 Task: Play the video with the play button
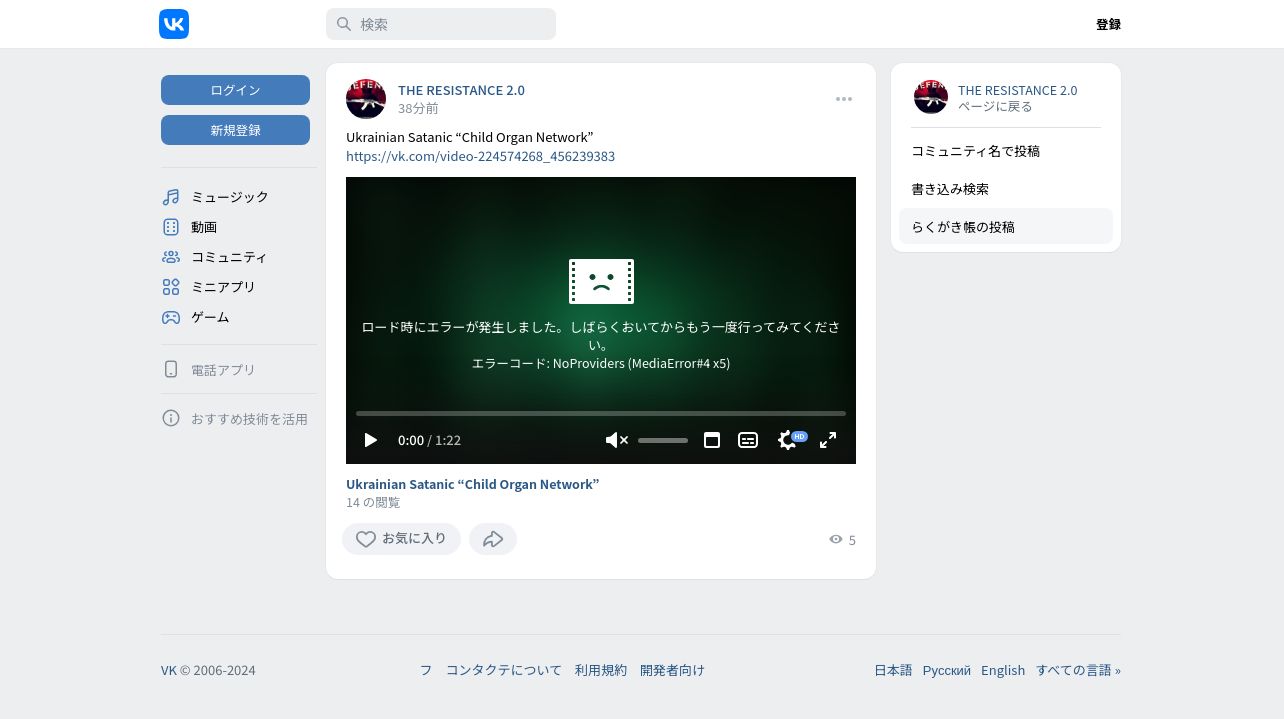[371, 440]
